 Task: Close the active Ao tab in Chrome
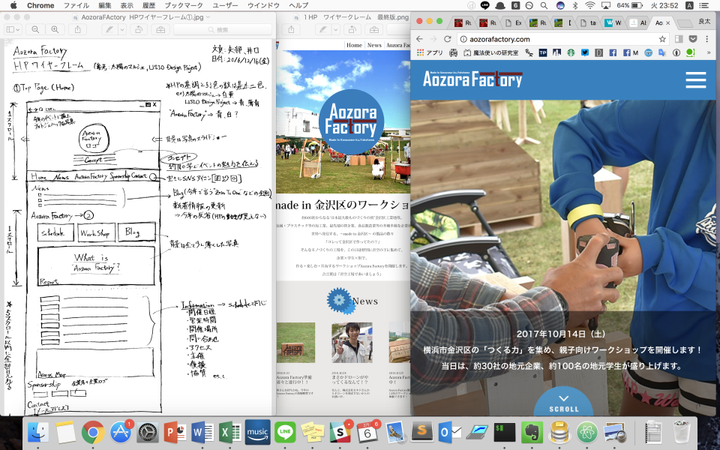[668, 22]
